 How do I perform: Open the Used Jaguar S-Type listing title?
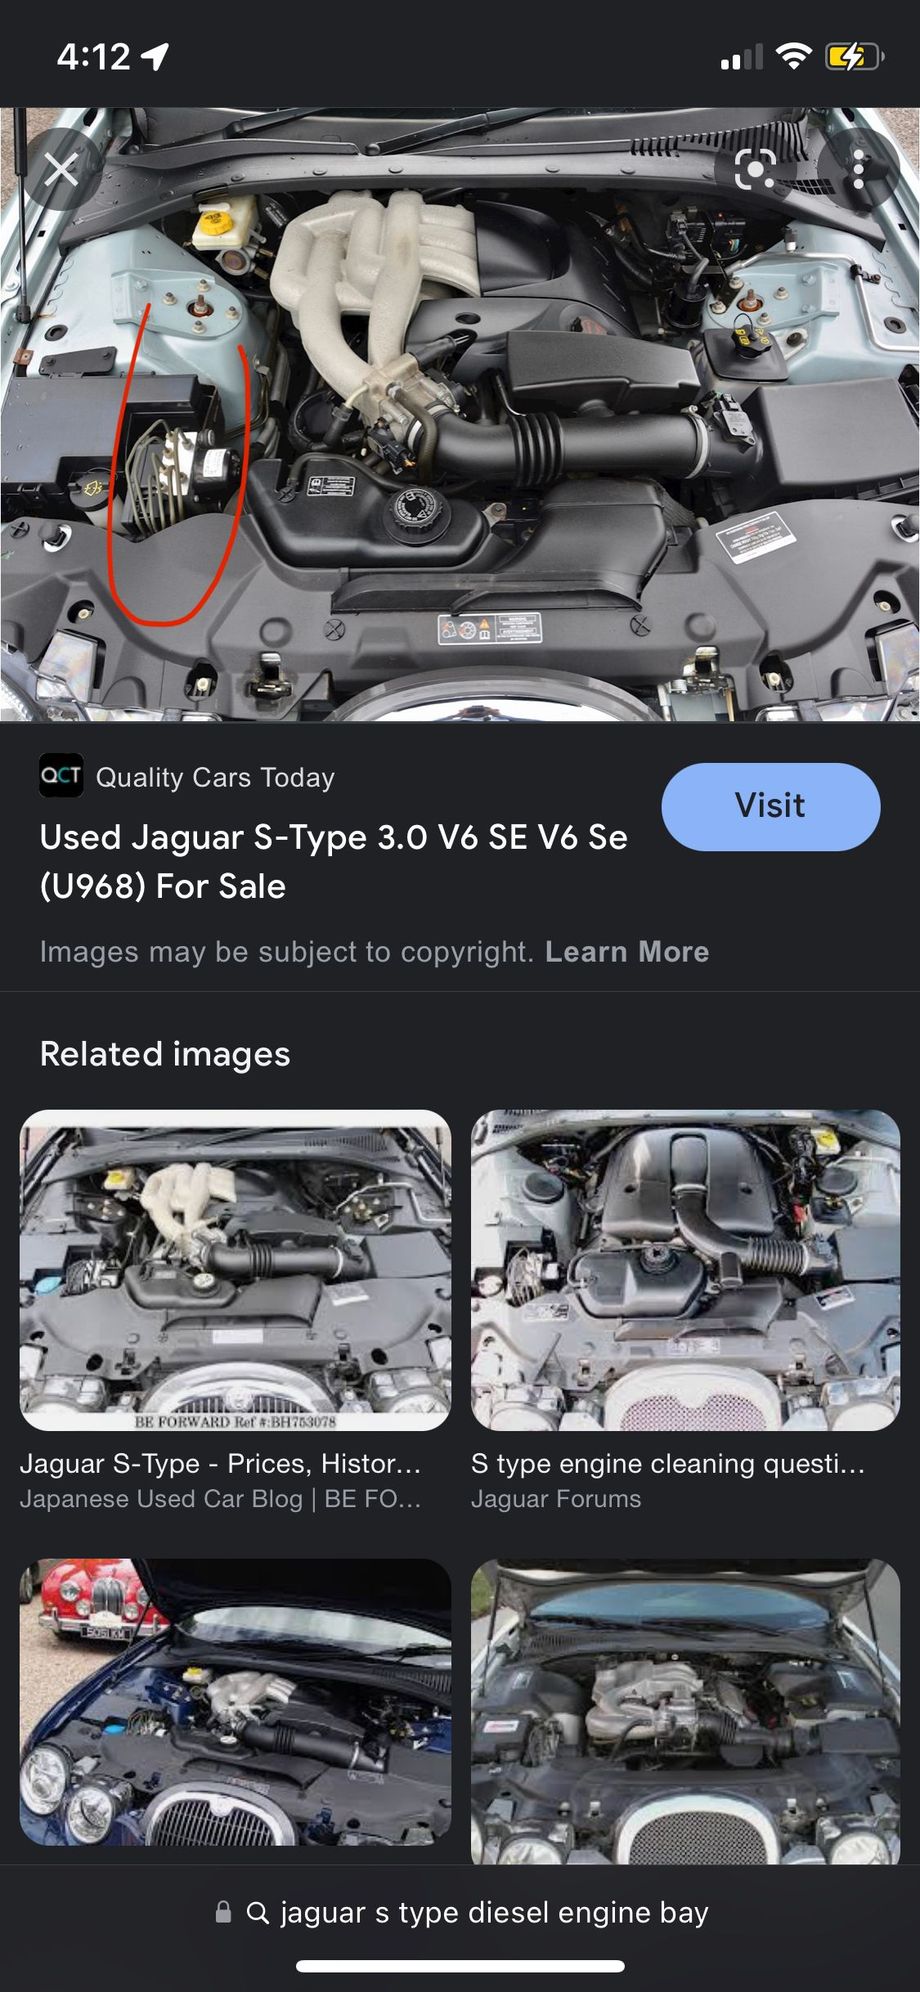(333, 861)
